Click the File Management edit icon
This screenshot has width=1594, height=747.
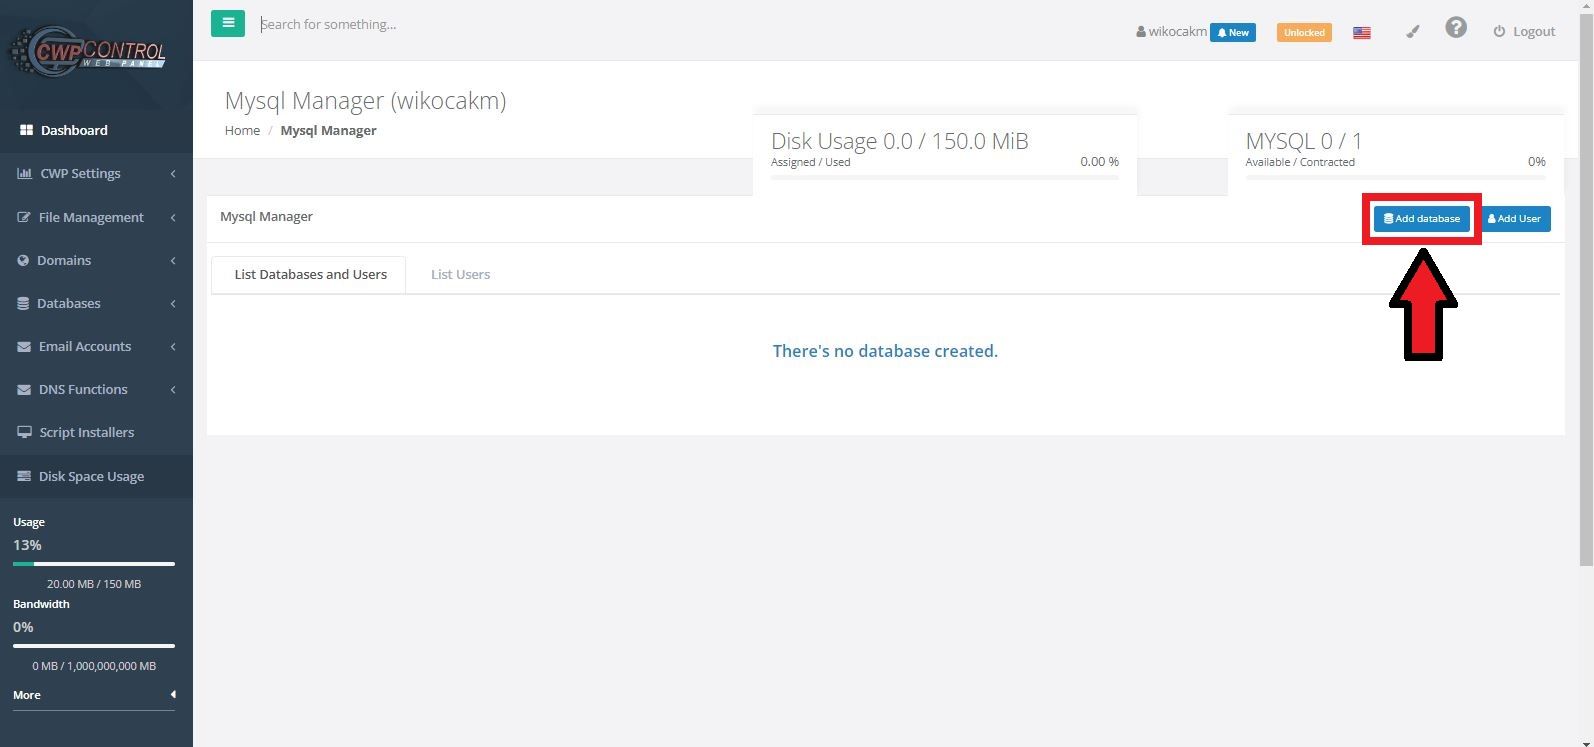click(24, 217)
